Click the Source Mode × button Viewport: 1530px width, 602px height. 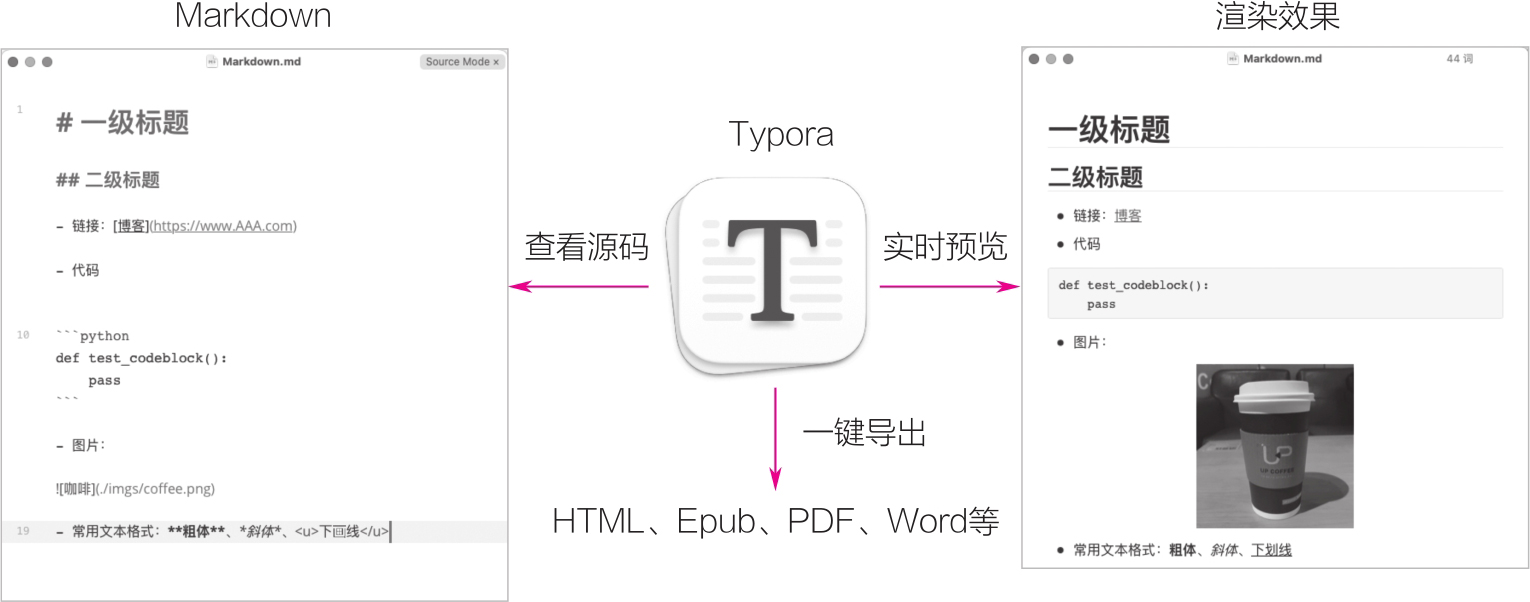[462, 62]
